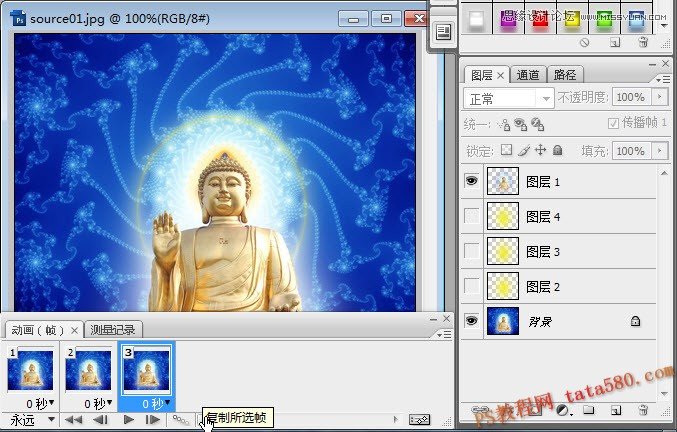Click unify layer position icon
The image size is (677, 432).
point(503,124)
